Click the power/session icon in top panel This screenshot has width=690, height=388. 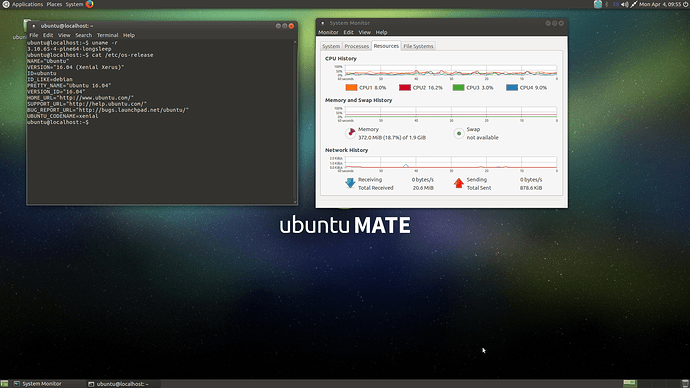click(686, 4)
